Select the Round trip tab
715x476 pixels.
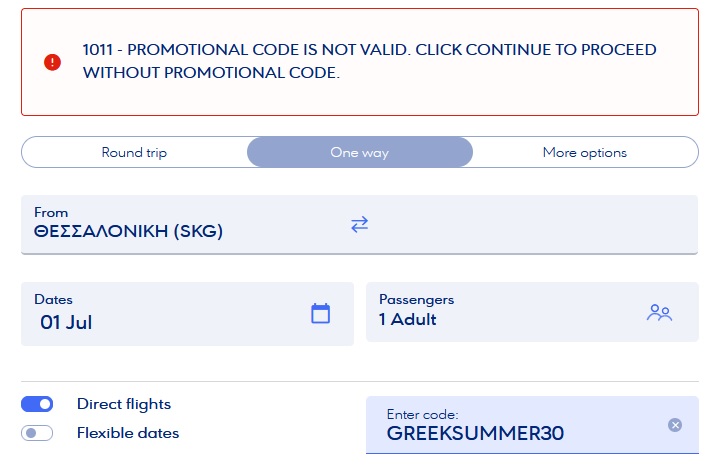[x=134, y=152]
